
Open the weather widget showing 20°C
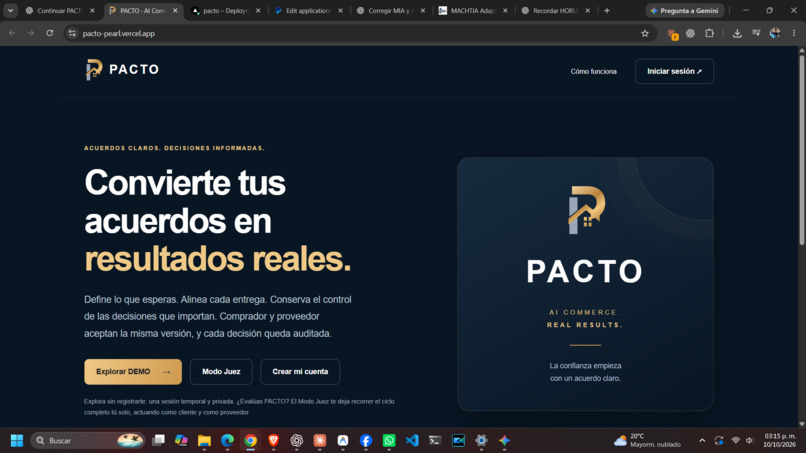[648, 441]
